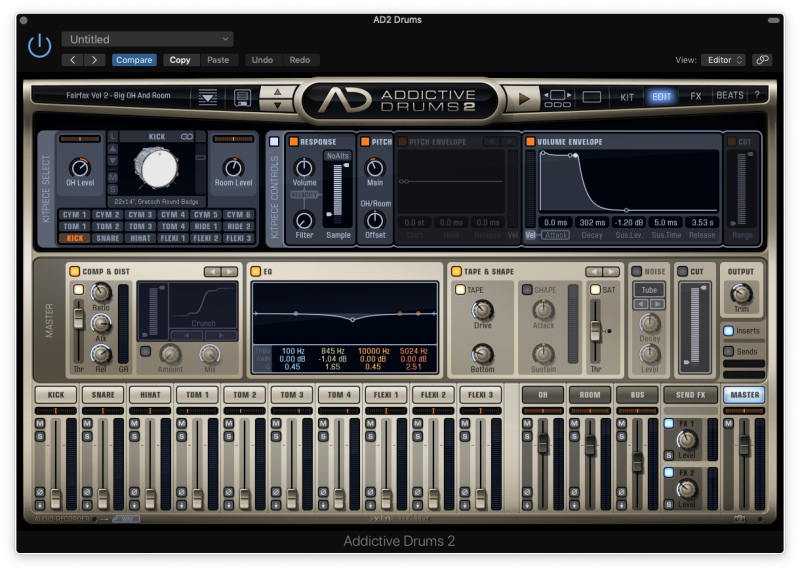
Task: Click the compressor Threshold slider
Action: pos(78,317)
